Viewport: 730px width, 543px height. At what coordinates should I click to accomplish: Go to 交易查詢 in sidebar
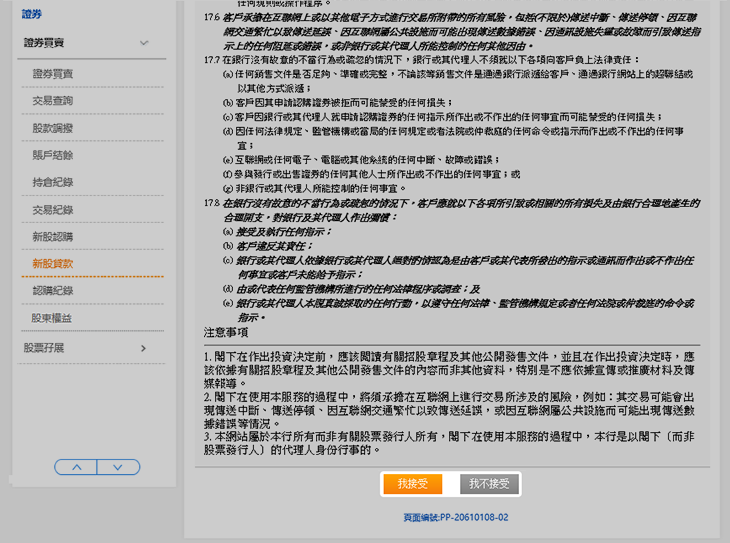coord(52,102)
